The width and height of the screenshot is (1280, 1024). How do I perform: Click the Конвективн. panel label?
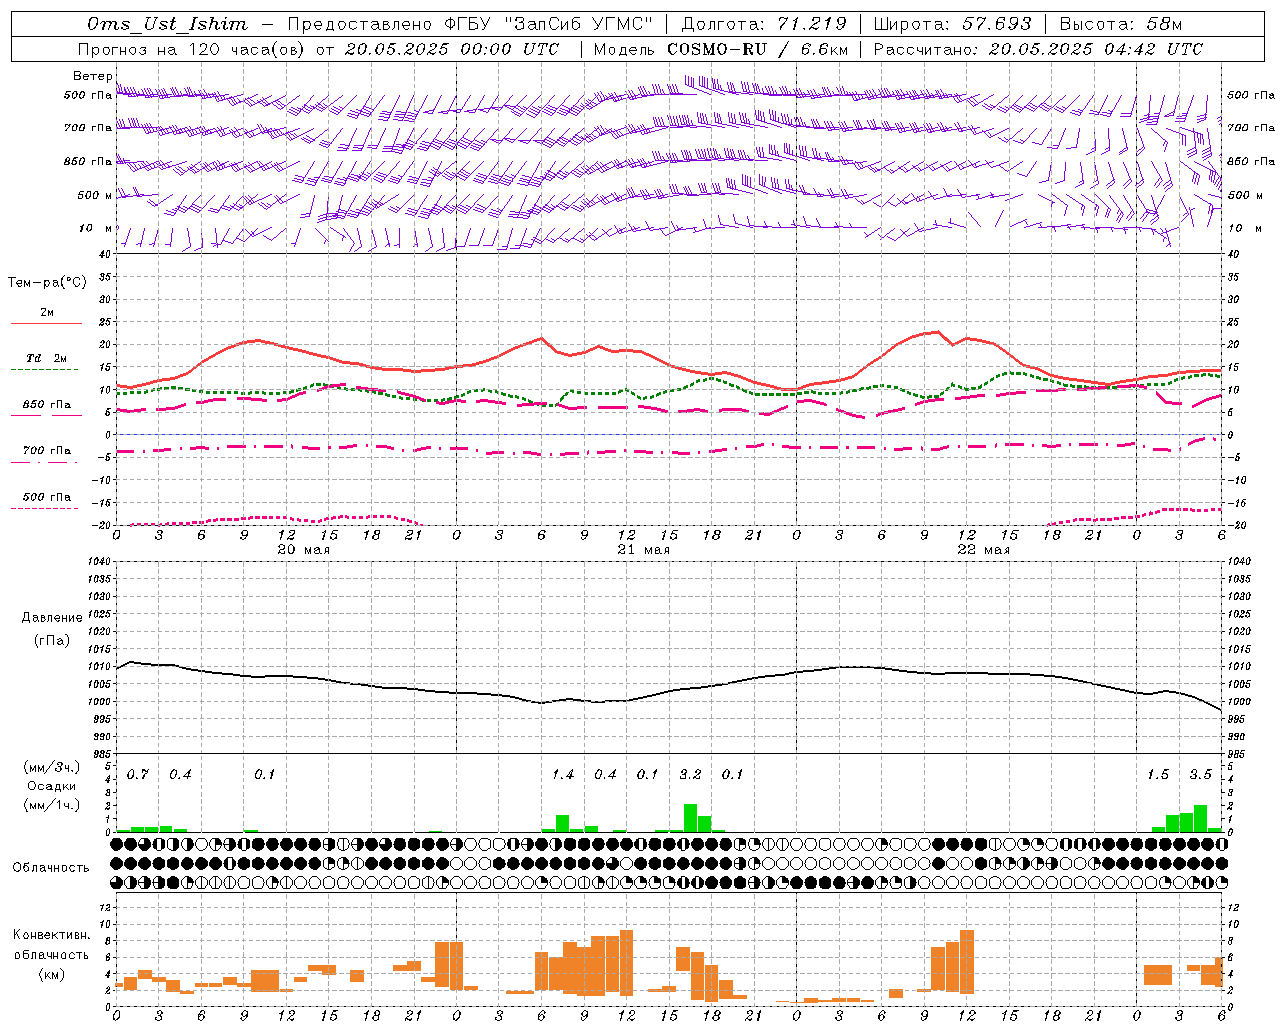(x=52, y=935)
